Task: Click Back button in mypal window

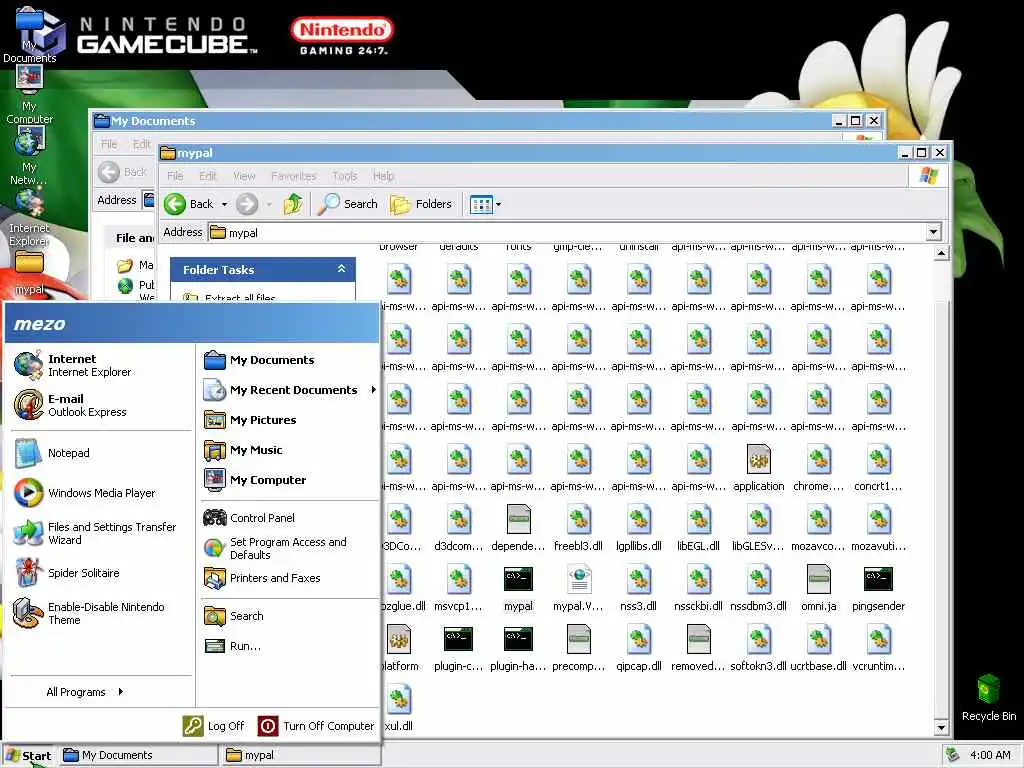Action: 189,204
